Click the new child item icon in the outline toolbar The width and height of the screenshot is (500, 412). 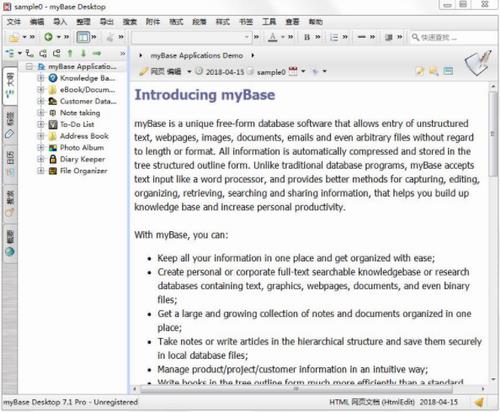[x=43, y=53]
